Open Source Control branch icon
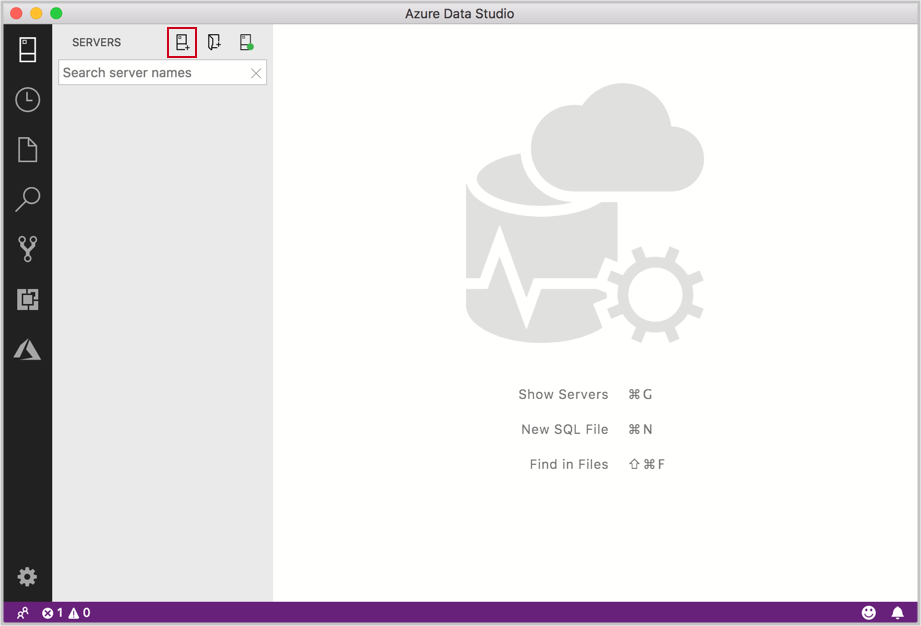921x626 pixels. pyautogui.click(x=28, y=249)
